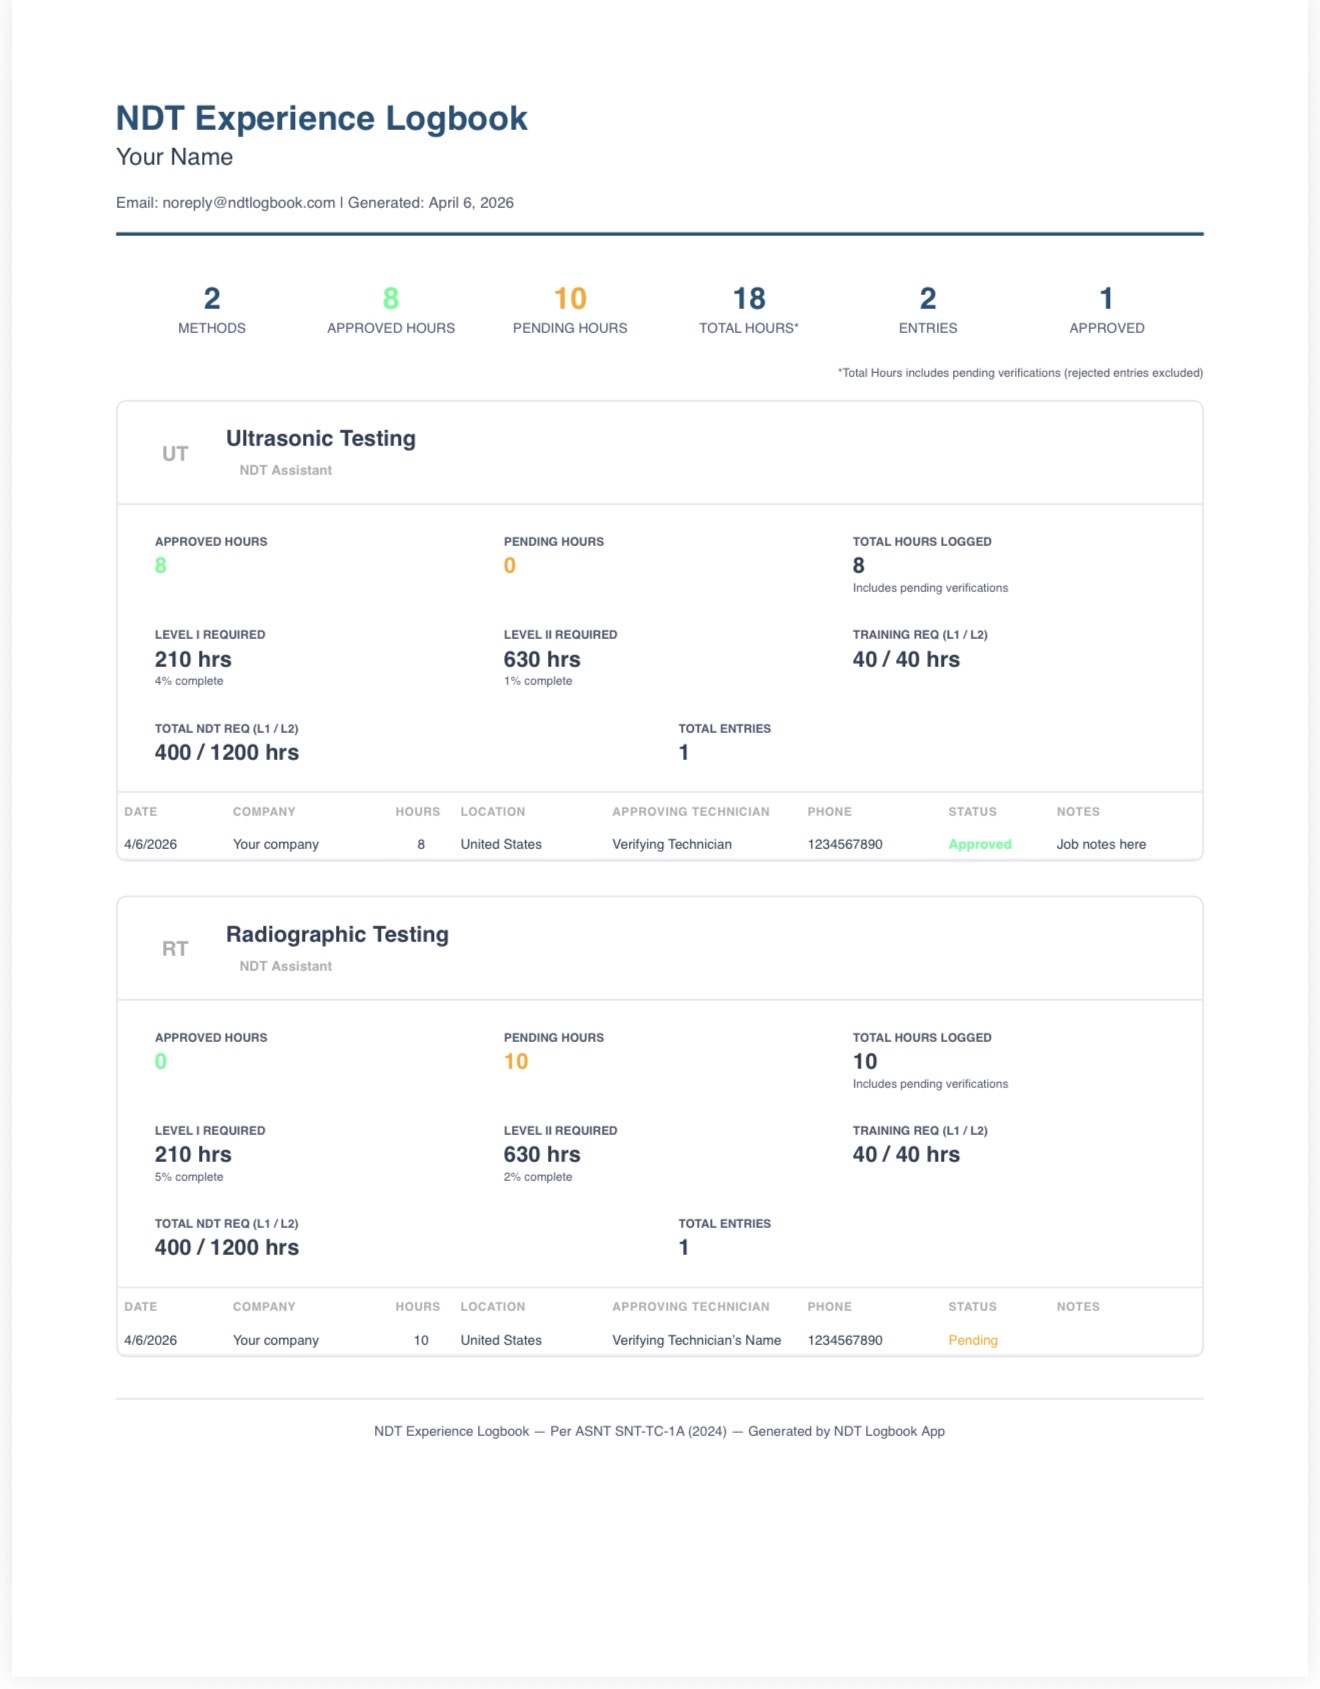
Task: Click the orange Pending status in RT table
Action: point(973,1340)
